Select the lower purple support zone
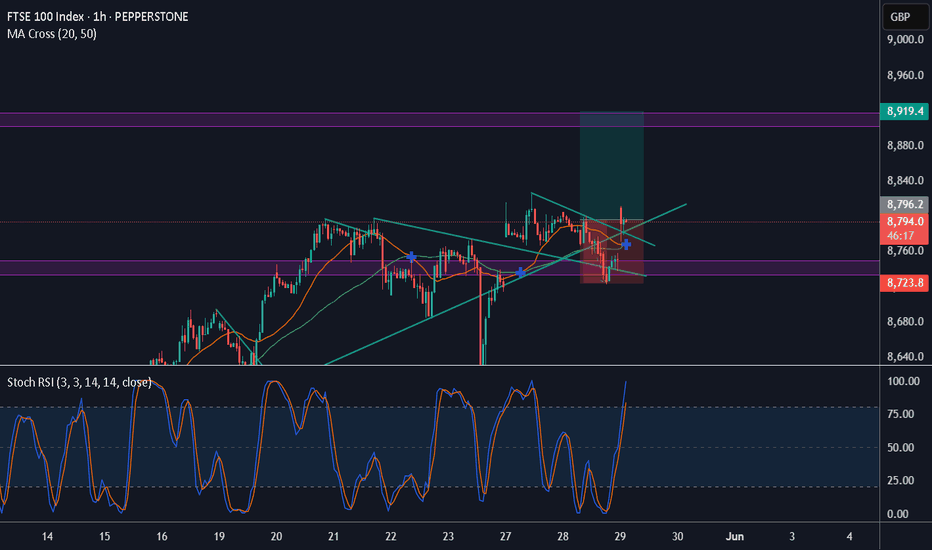Screen dimensions: 932x550 coord(439,268)
